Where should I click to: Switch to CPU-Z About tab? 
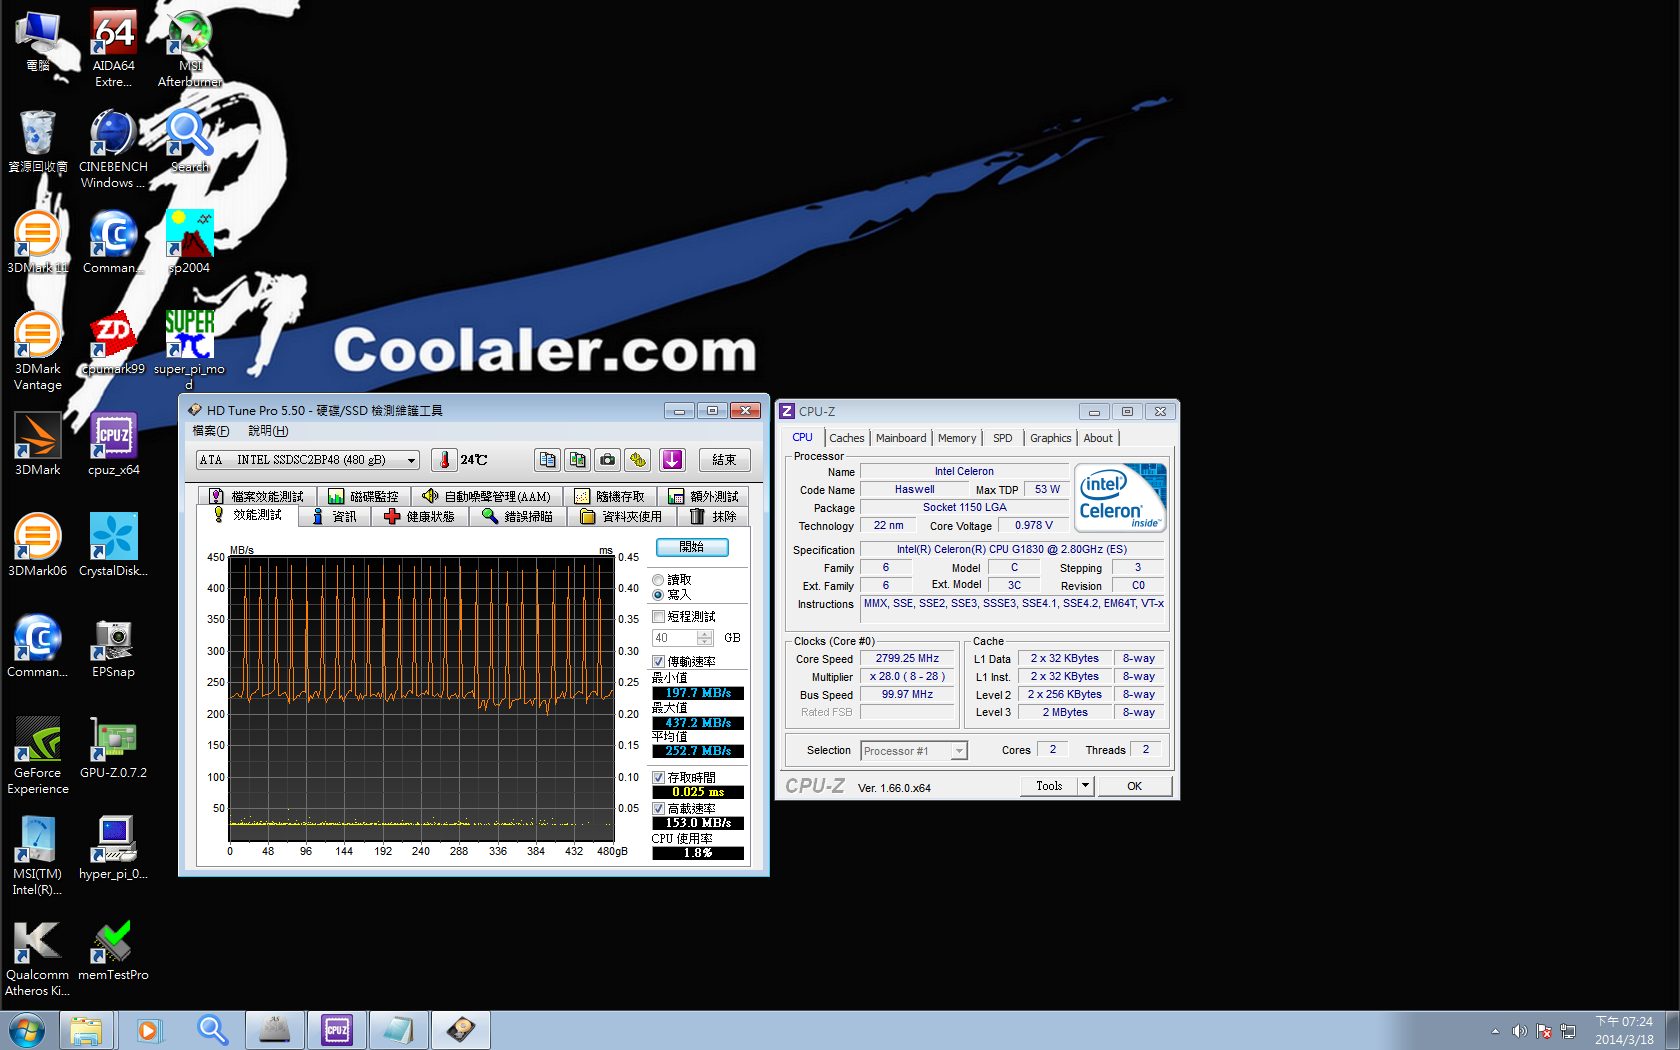[1098, 438]
